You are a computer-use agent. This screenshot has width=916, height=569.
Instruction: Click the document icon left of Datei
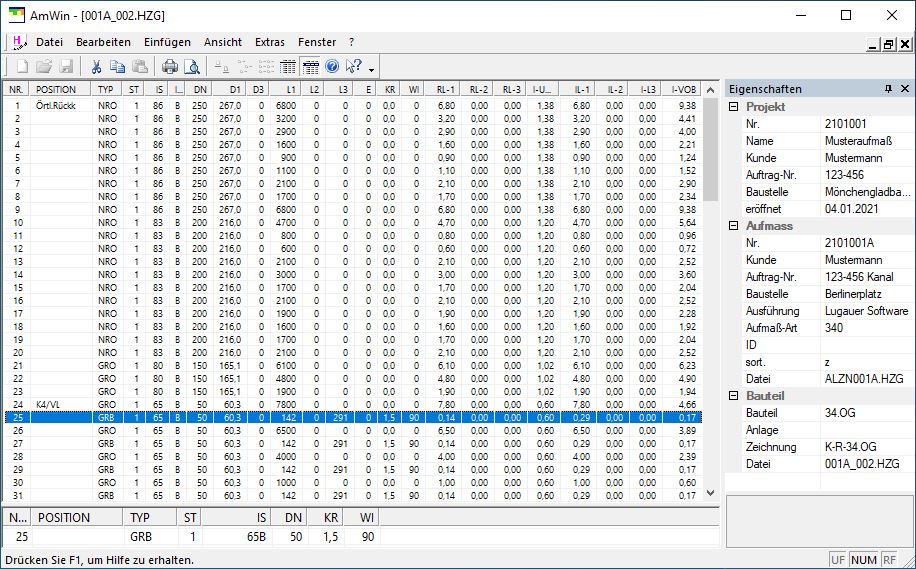(x=20, y=42)
